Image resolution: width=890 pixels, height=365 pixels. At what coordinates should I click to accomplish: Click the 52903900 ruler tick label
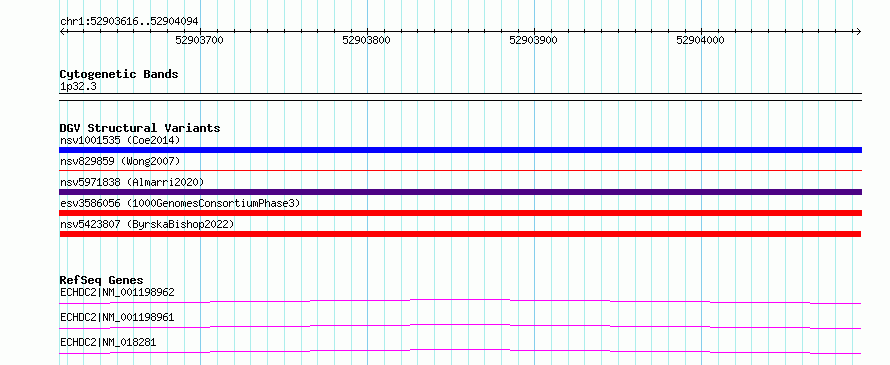pyautogui.click(x=534, y=40)
